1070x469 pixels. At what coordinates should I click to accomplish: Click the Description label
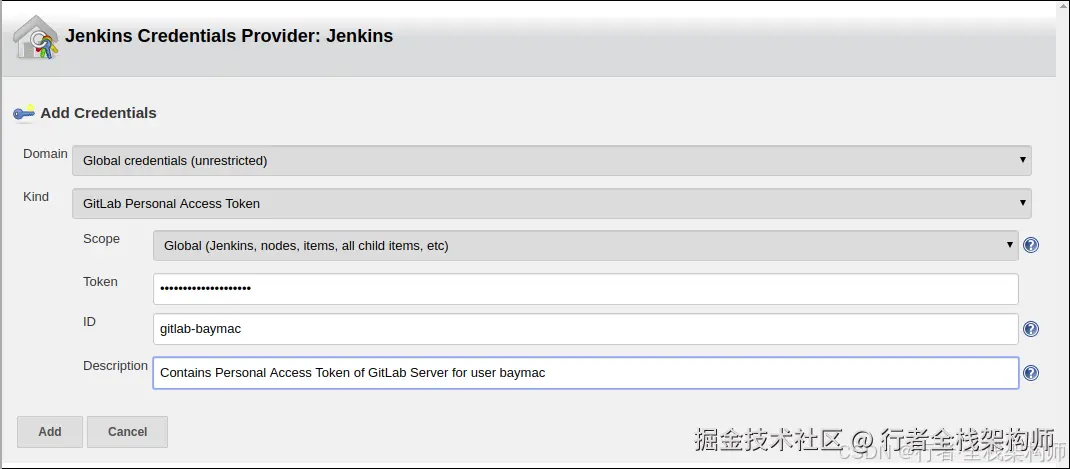(x=115, y=366)
